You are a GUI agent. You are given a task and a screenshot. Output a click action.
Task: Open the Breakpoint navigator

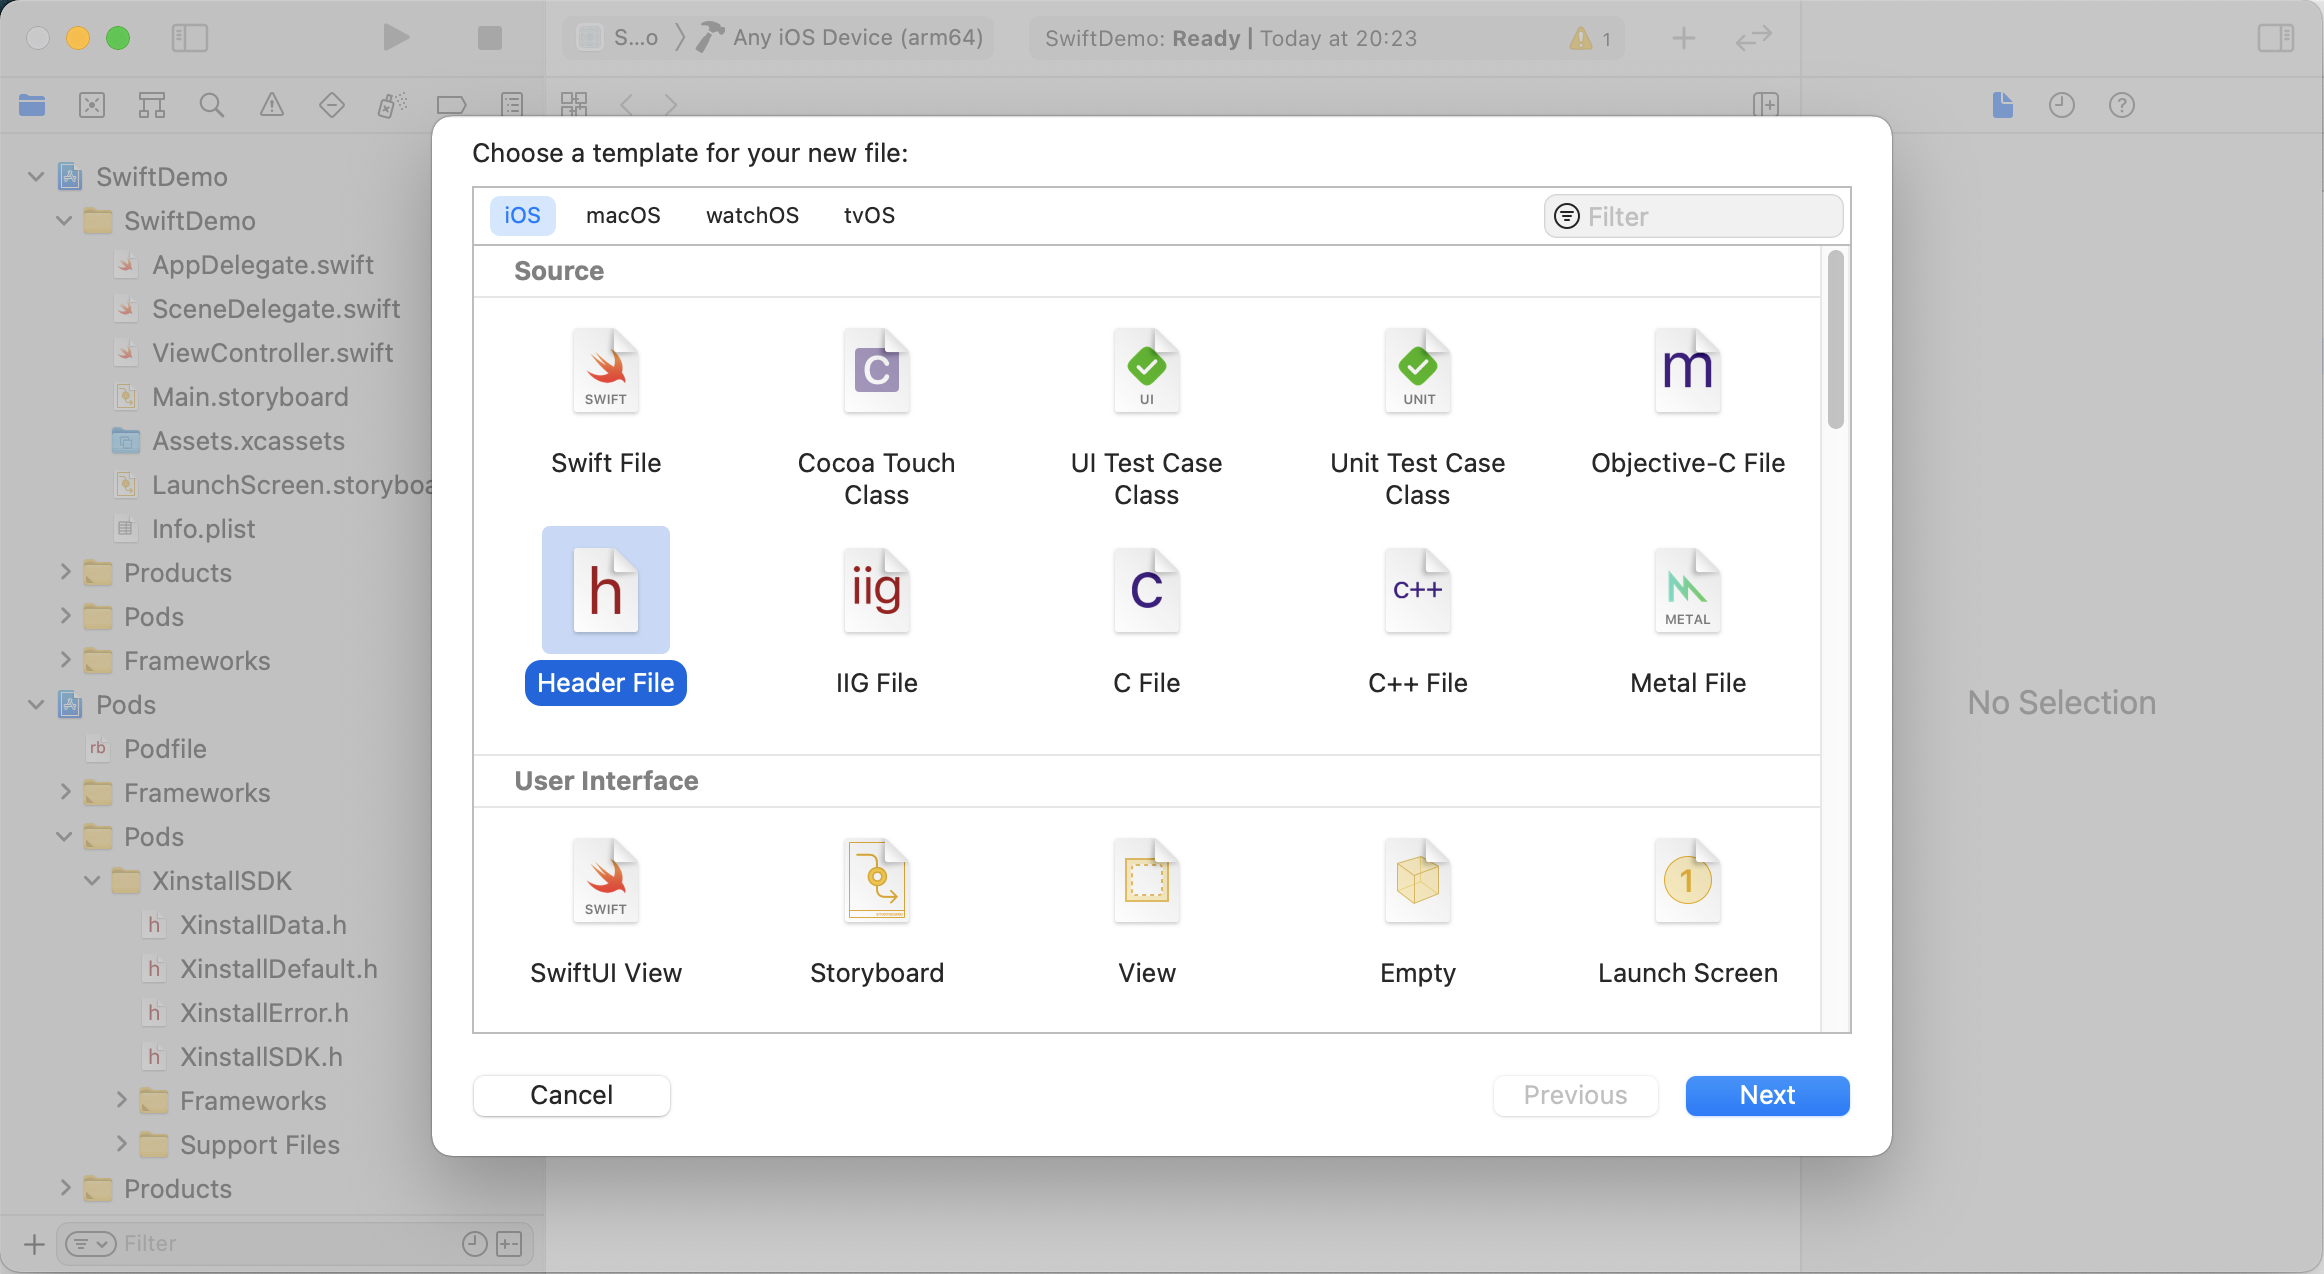click(452, 105)
